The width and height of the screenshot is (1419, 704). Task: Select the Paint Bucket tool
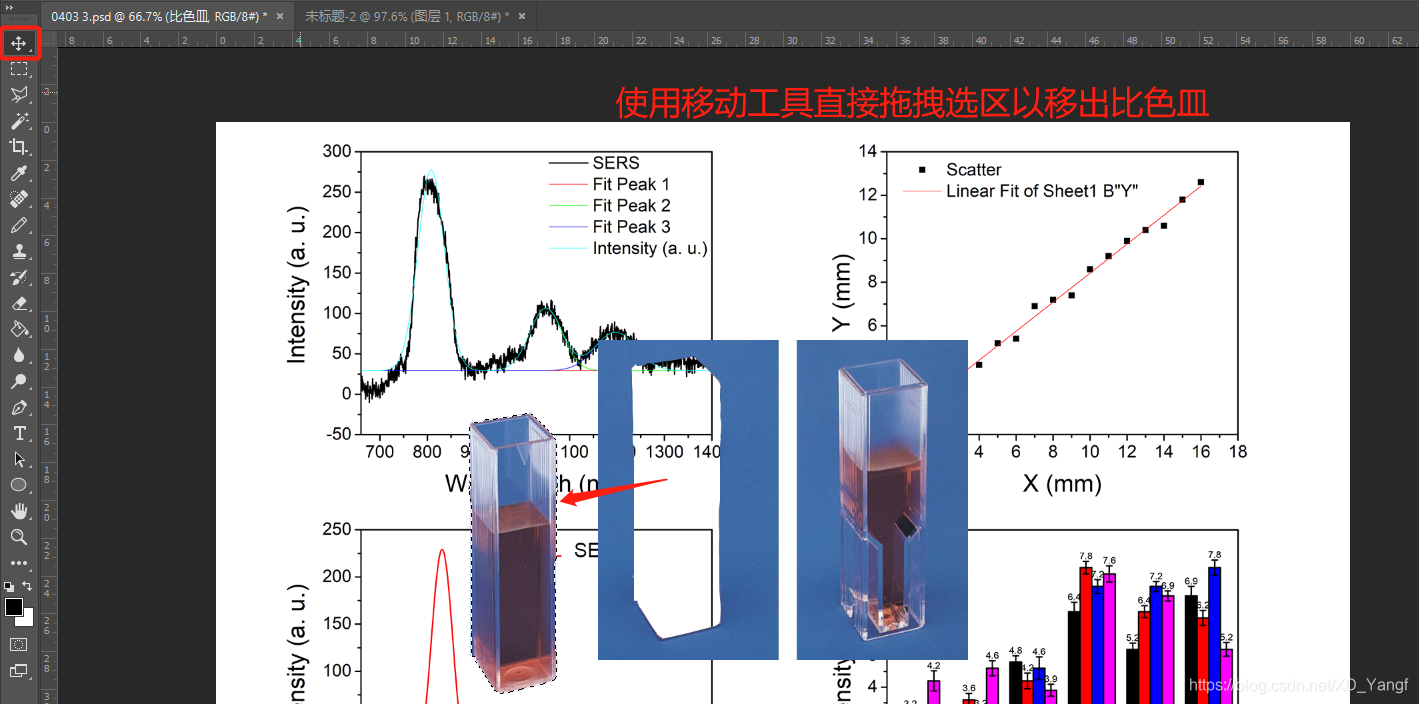click(19, 329)
